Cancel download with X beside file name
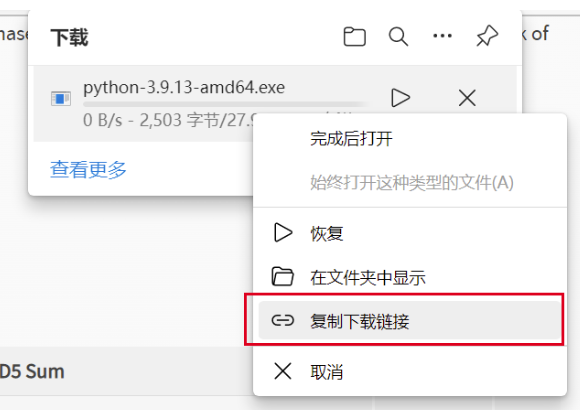 click(x=467, y=98)
